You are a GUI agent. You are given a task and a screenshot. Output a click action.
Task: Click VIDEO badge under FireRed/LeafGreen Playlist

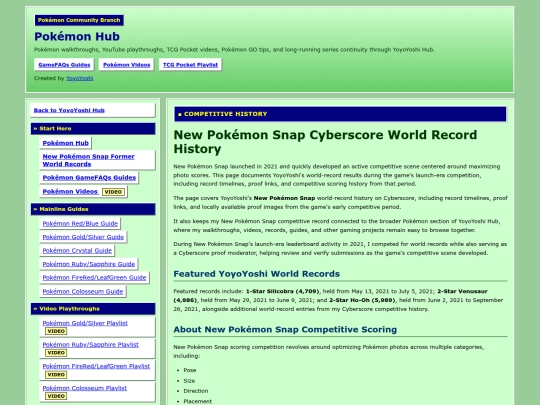[x=56, y=374]
